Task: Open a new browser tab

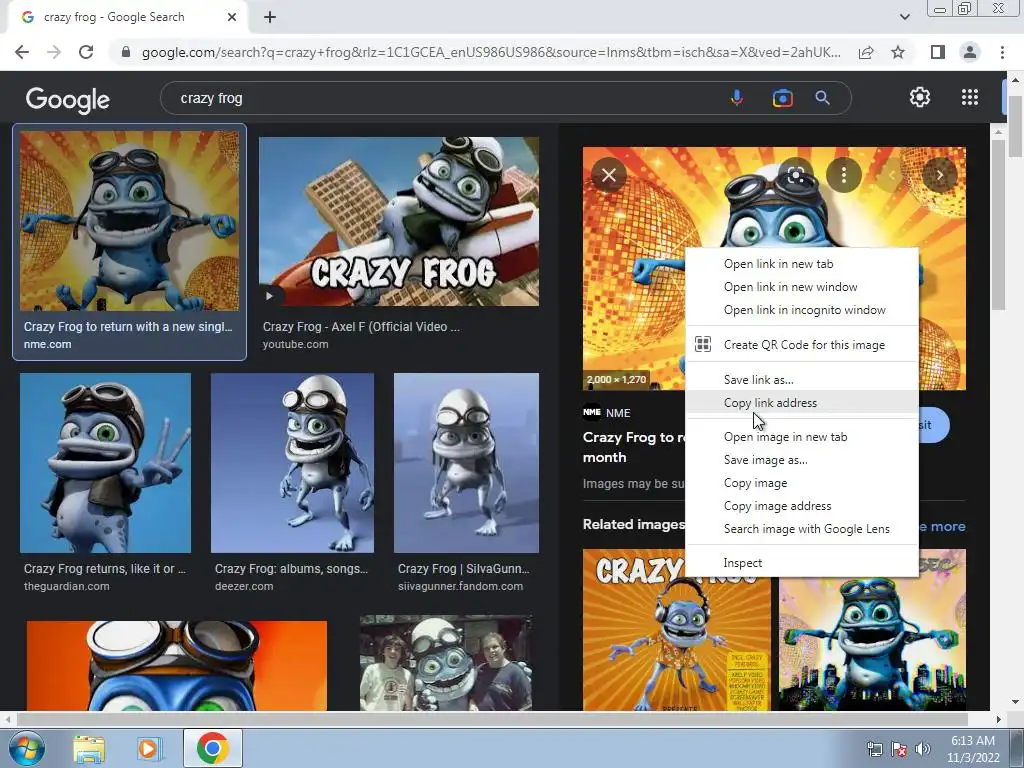Action: point(270,18)
